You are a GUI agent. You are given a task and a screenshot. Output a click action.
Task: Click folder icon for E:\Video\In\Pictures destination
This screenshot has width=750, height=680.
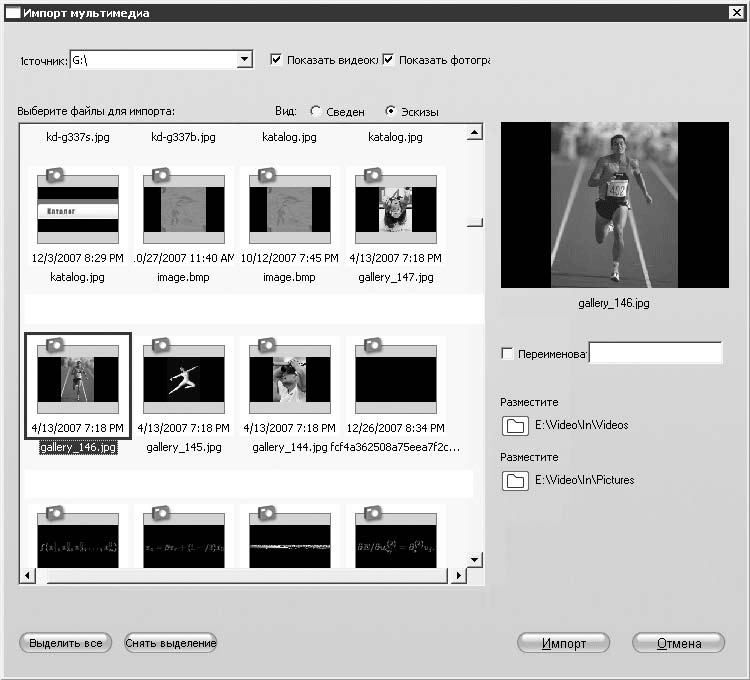(x=515, y=481)
